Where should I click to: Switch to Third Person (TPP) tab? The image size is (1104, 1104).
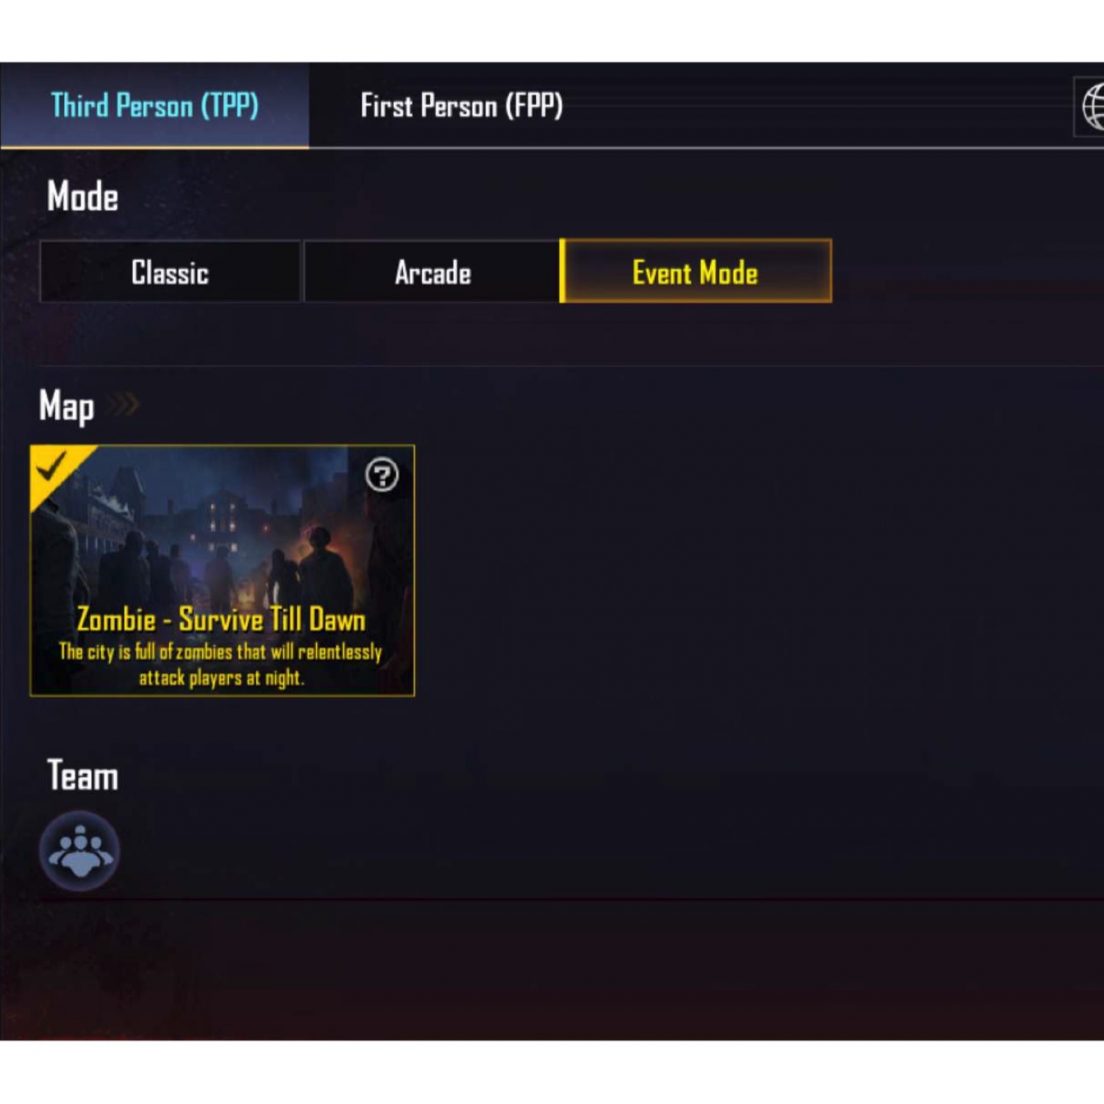[x=154, y=106]
